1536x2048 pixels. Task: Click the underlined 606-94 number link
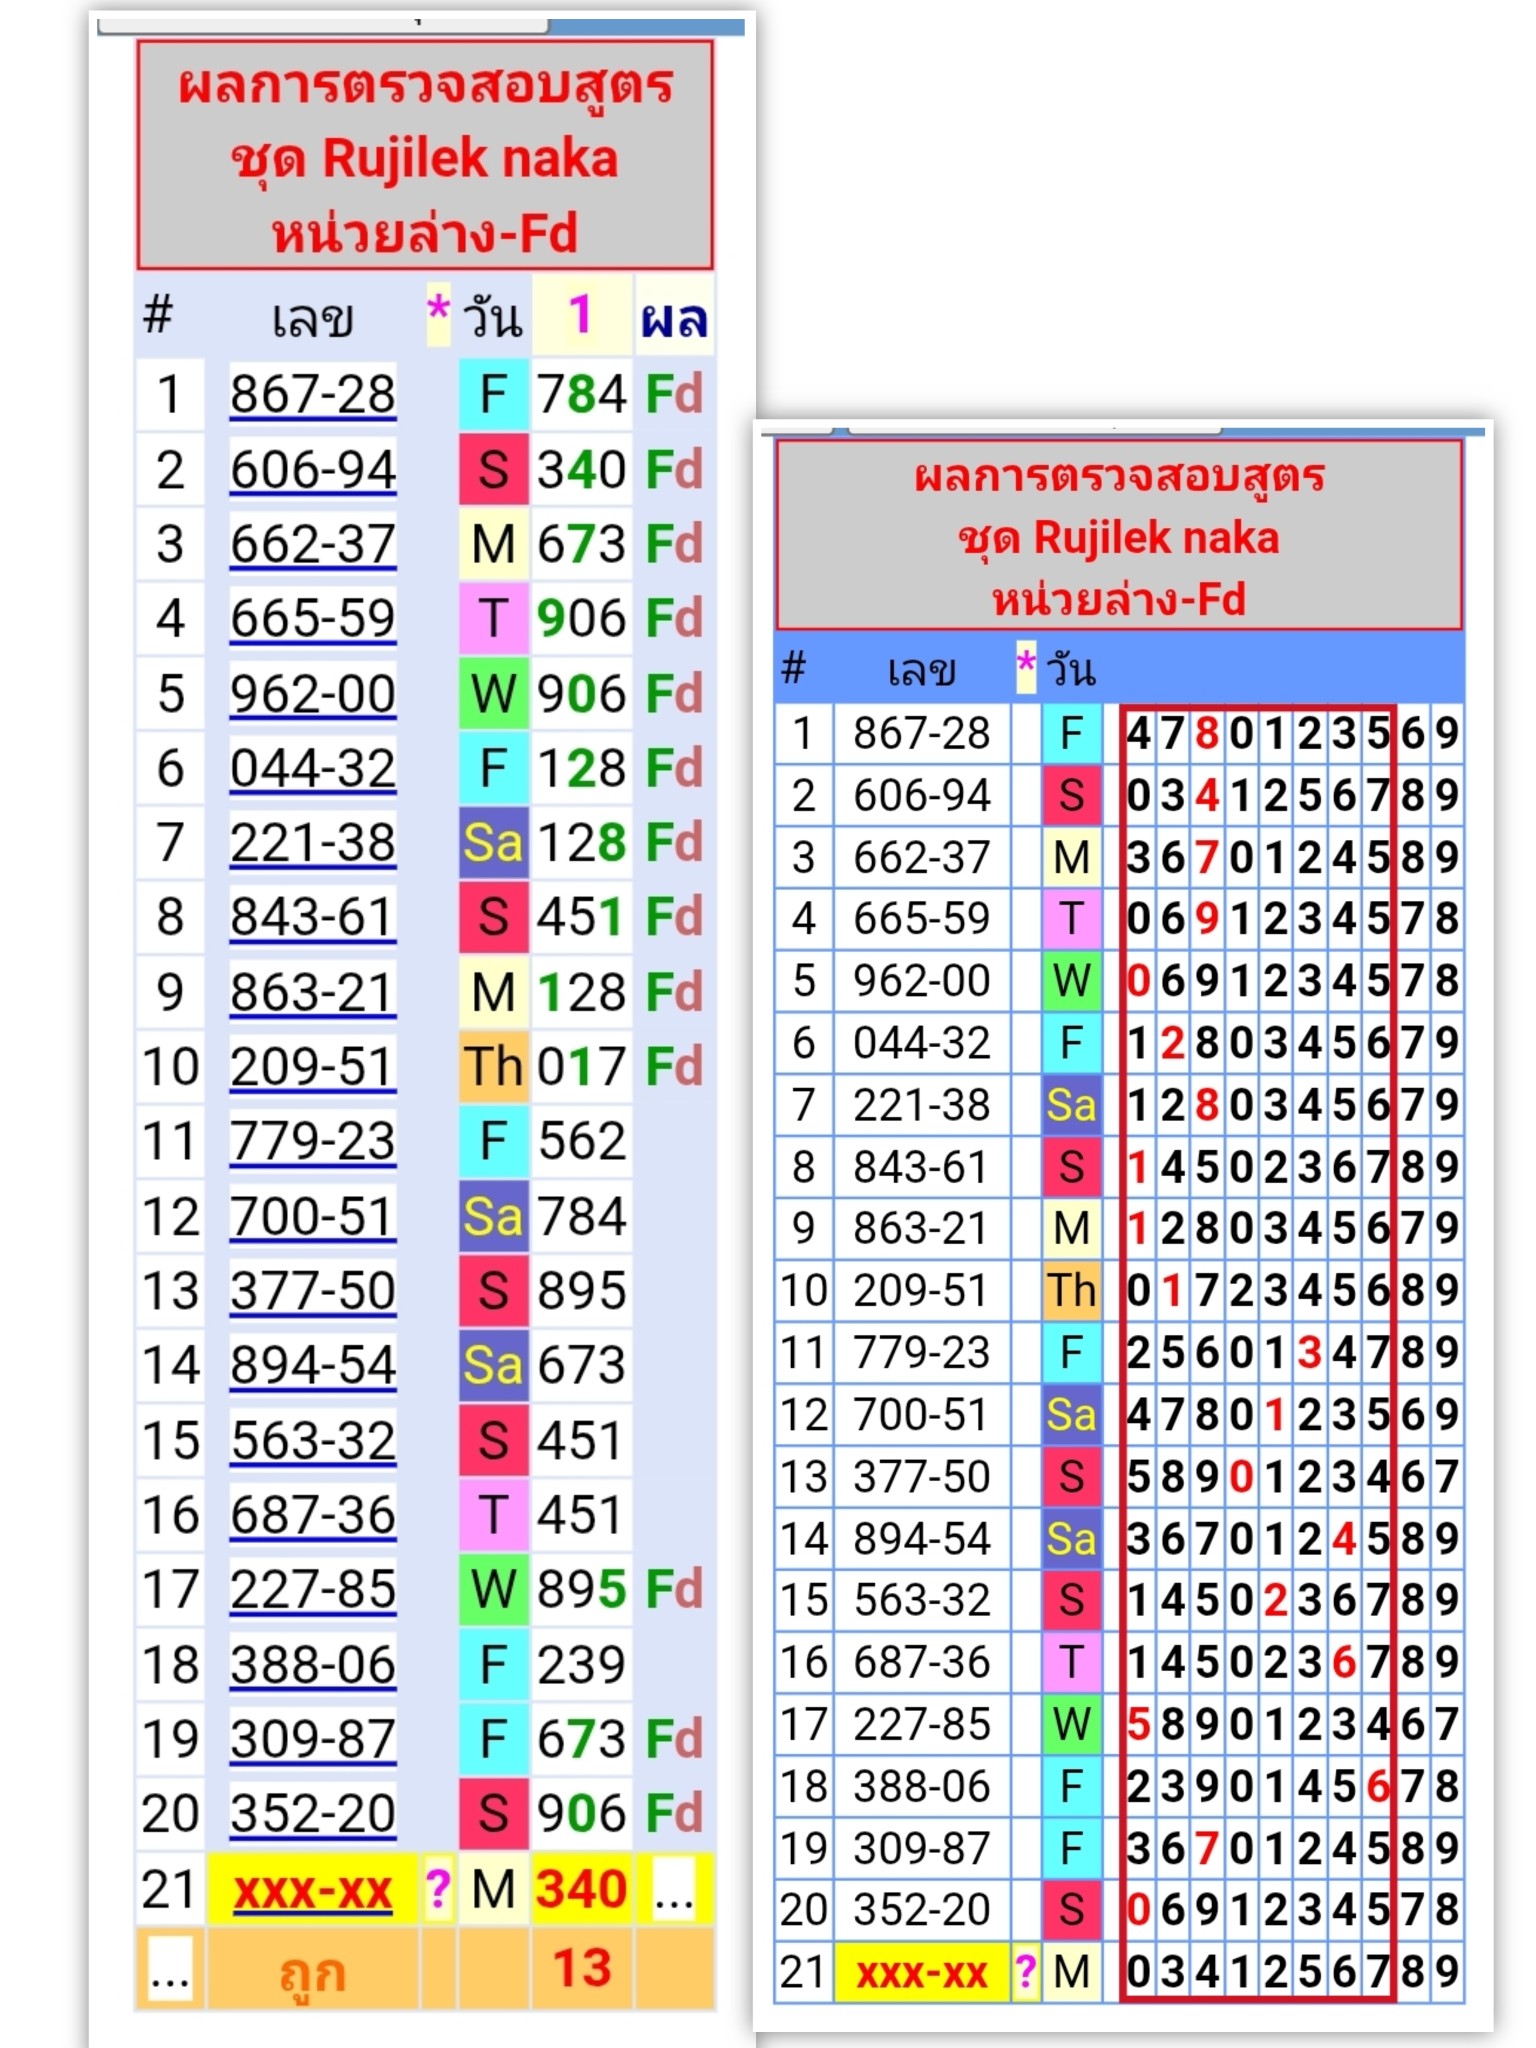click(312, 469)
